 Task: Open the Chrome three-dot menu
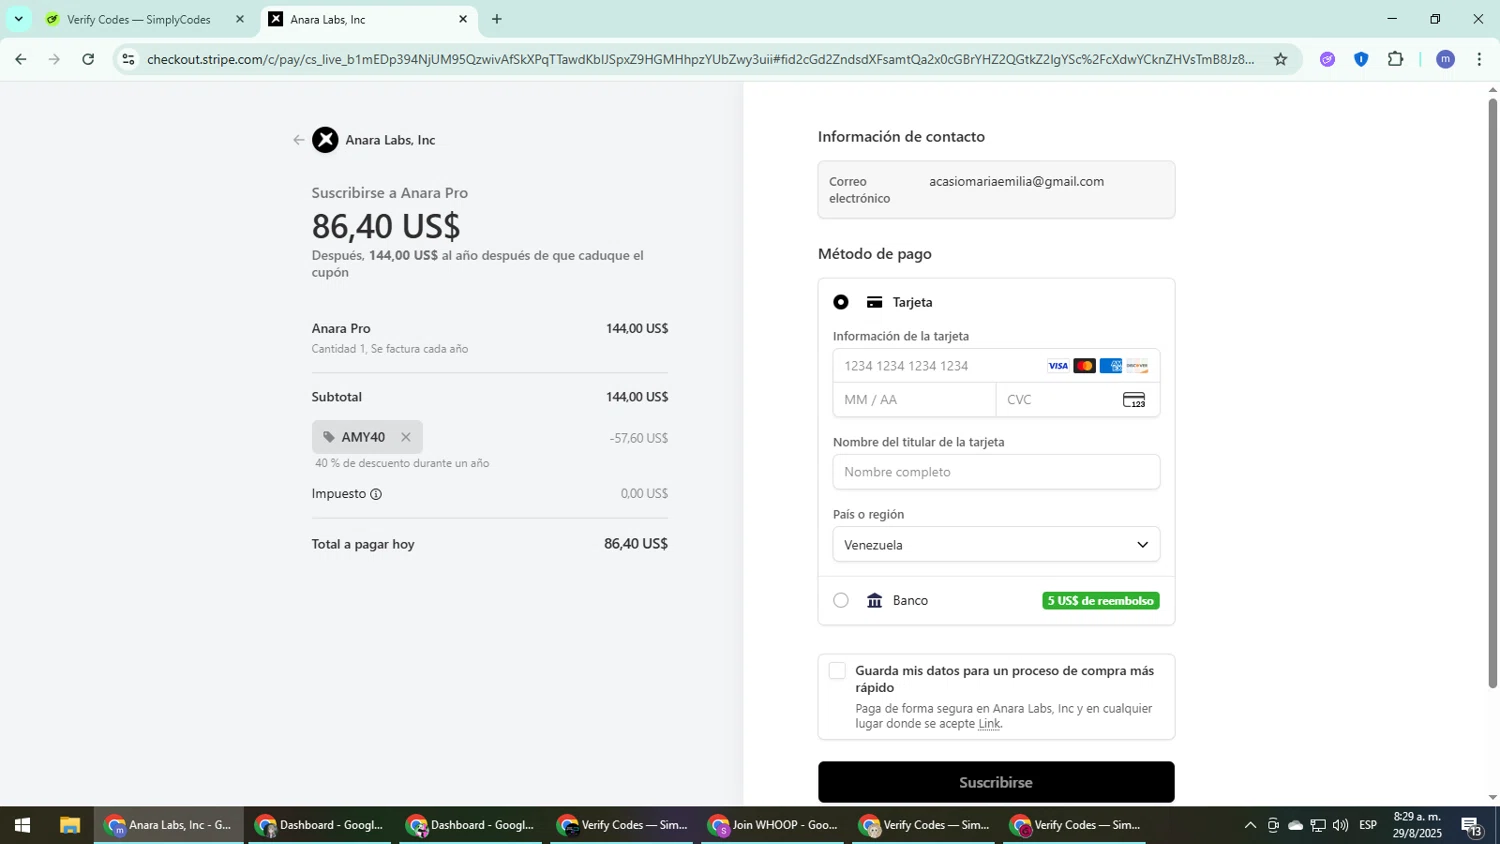coord(1479,59)
